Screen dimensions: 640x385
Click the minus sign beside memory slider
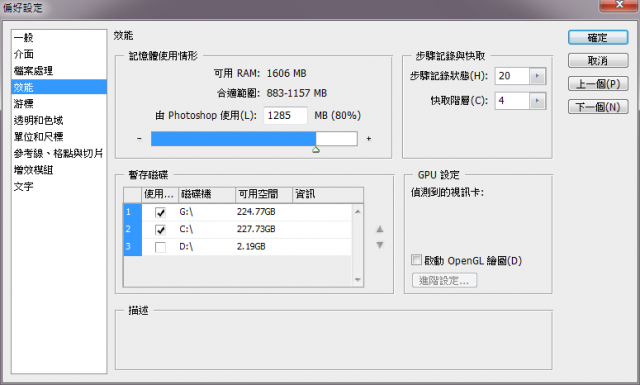click(139, 139)
